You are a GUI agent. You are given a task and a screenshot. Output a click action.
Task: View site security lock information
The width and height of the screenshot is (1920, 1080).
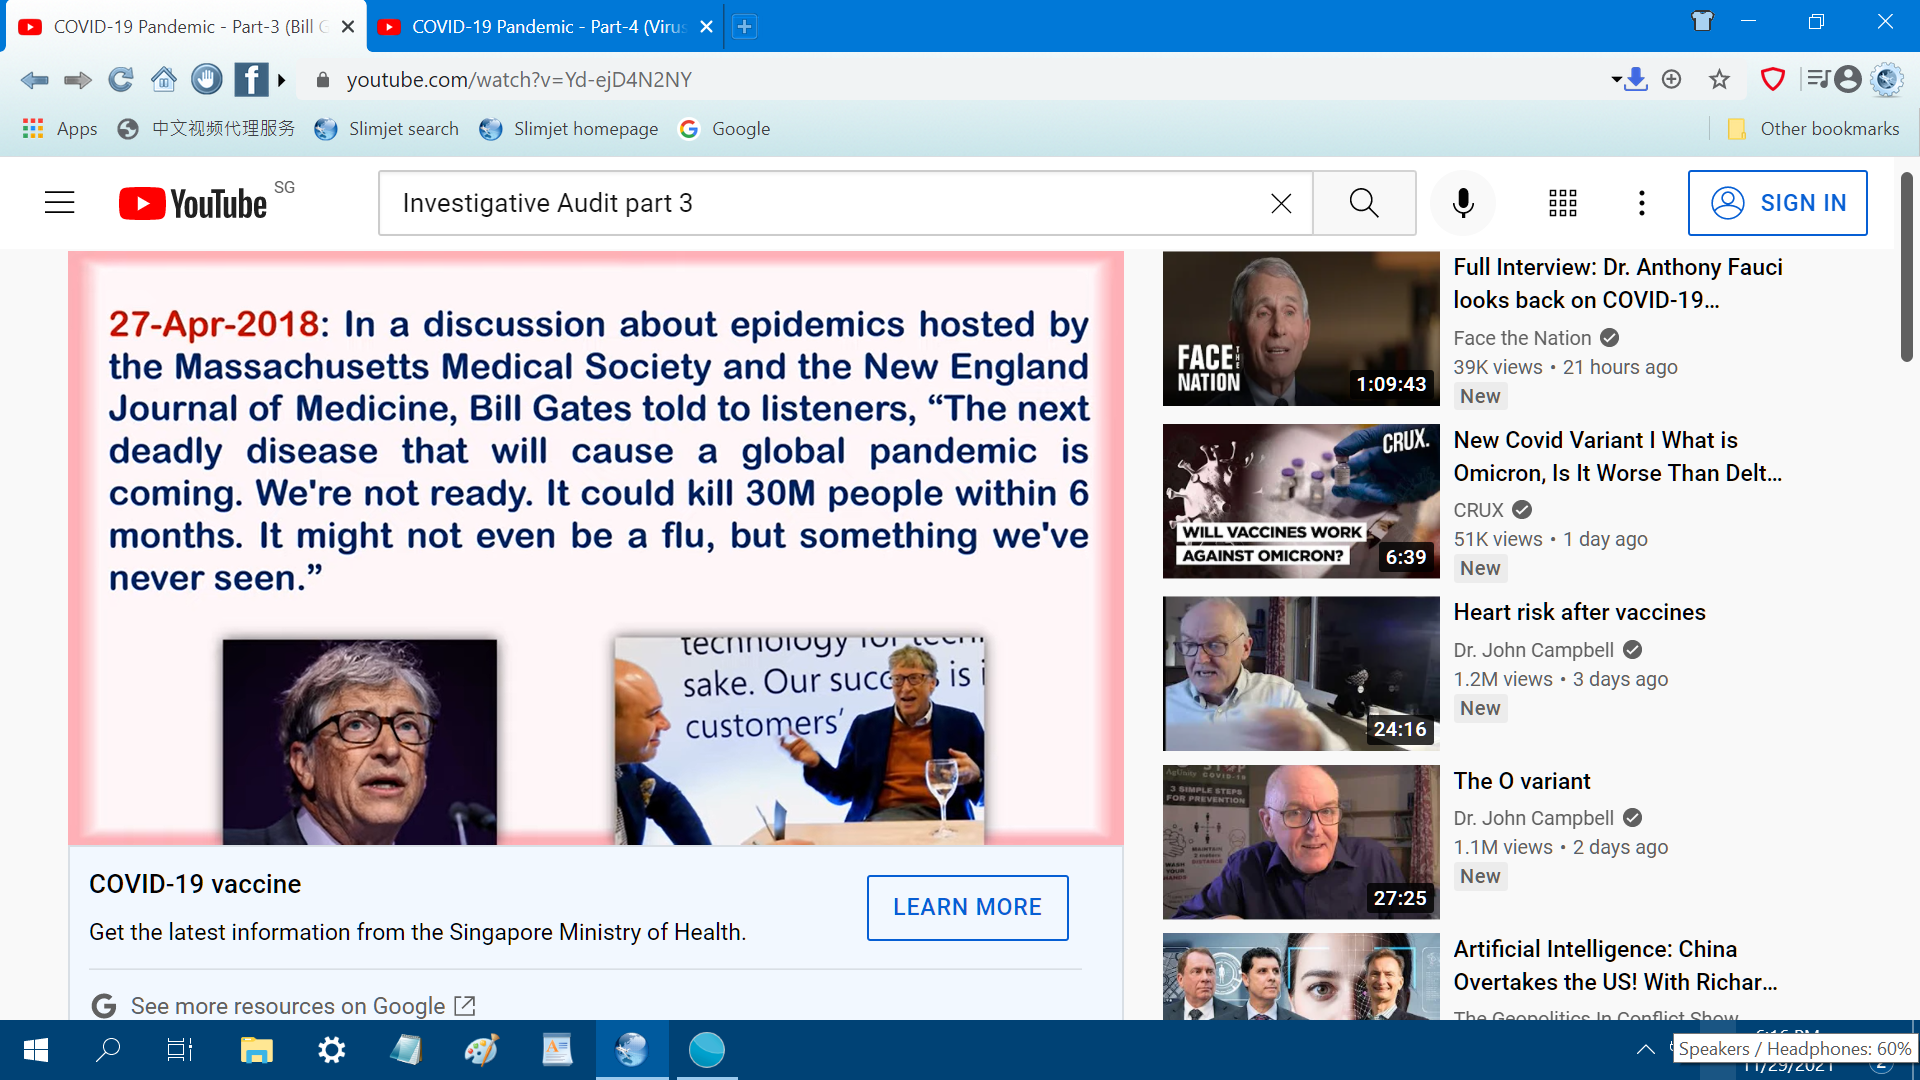(x=322, y=80)
